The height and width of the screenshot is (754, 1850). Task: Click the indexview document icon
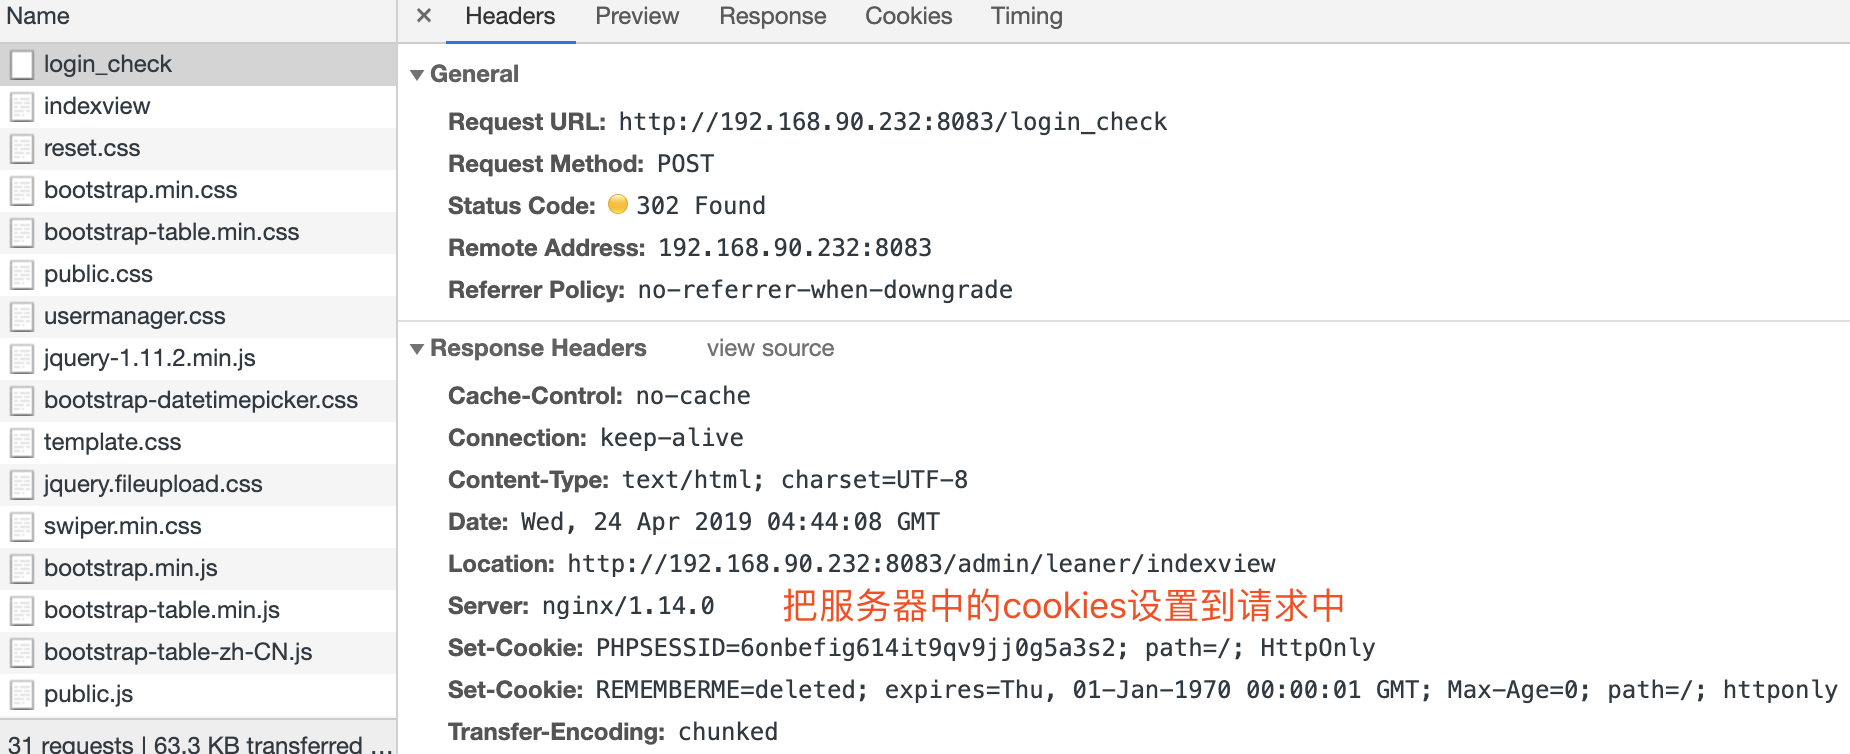pyautogui.click(x=22, y=107)
